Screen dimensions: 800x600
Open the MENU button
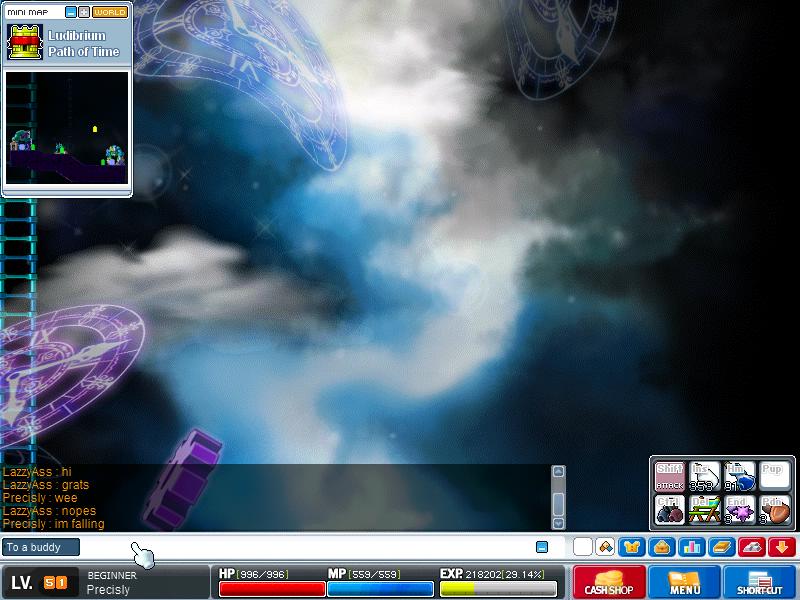tap(684, 582)
